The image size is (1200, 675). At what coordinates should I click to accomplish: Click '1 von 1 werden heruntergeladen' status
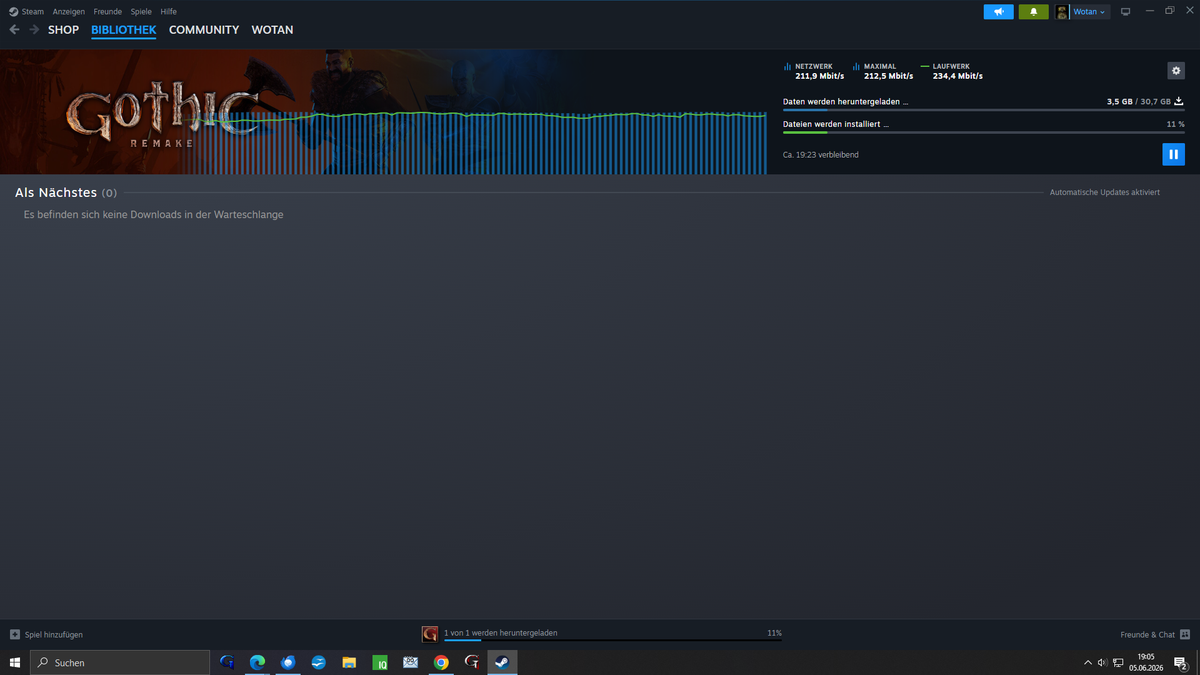501,633
